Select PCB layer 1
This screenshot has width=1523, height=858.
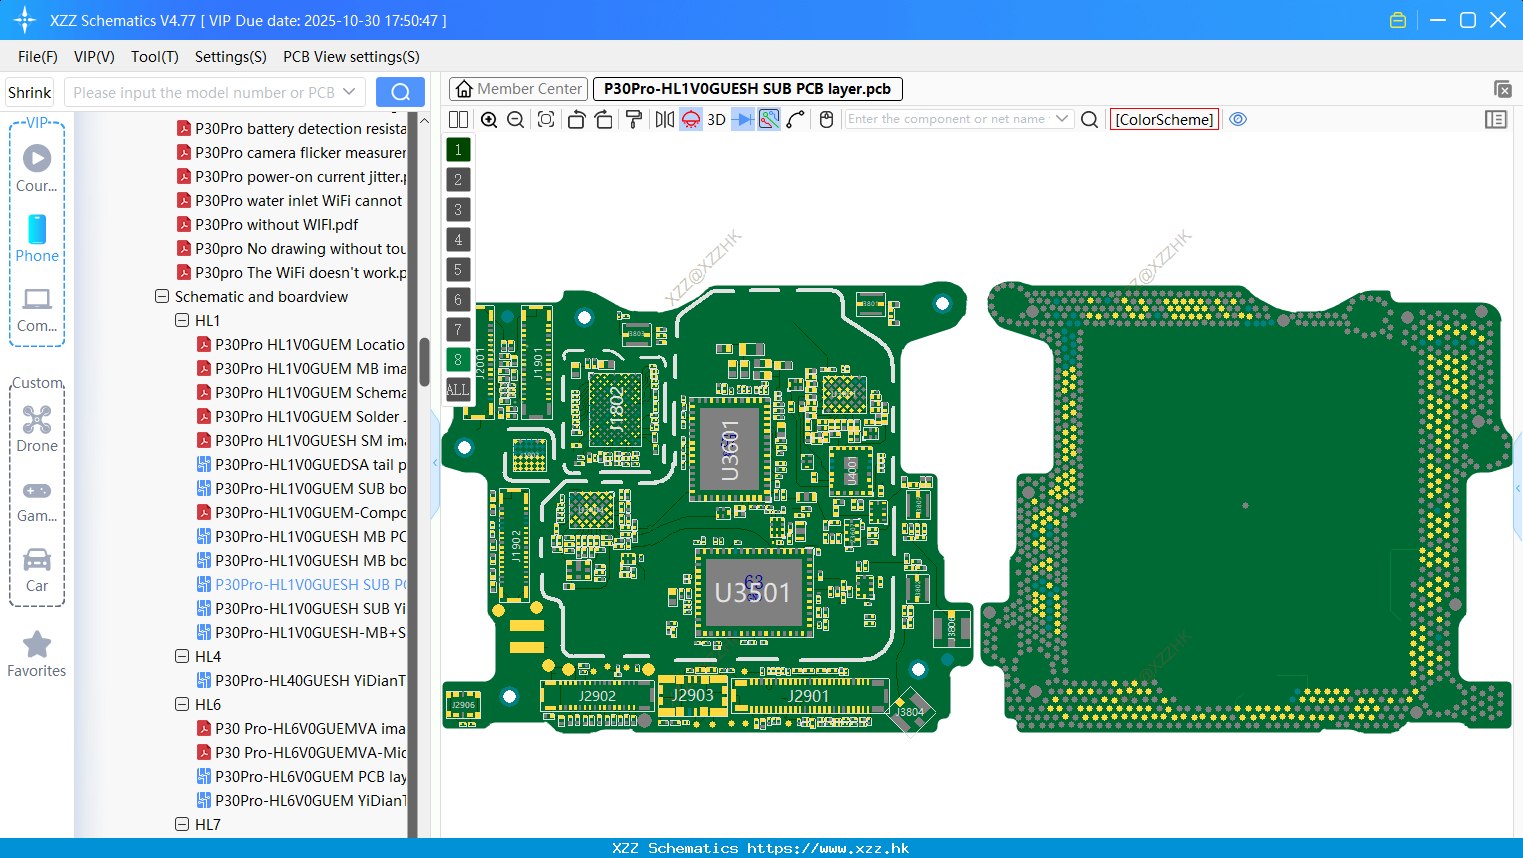click(458, 150)
